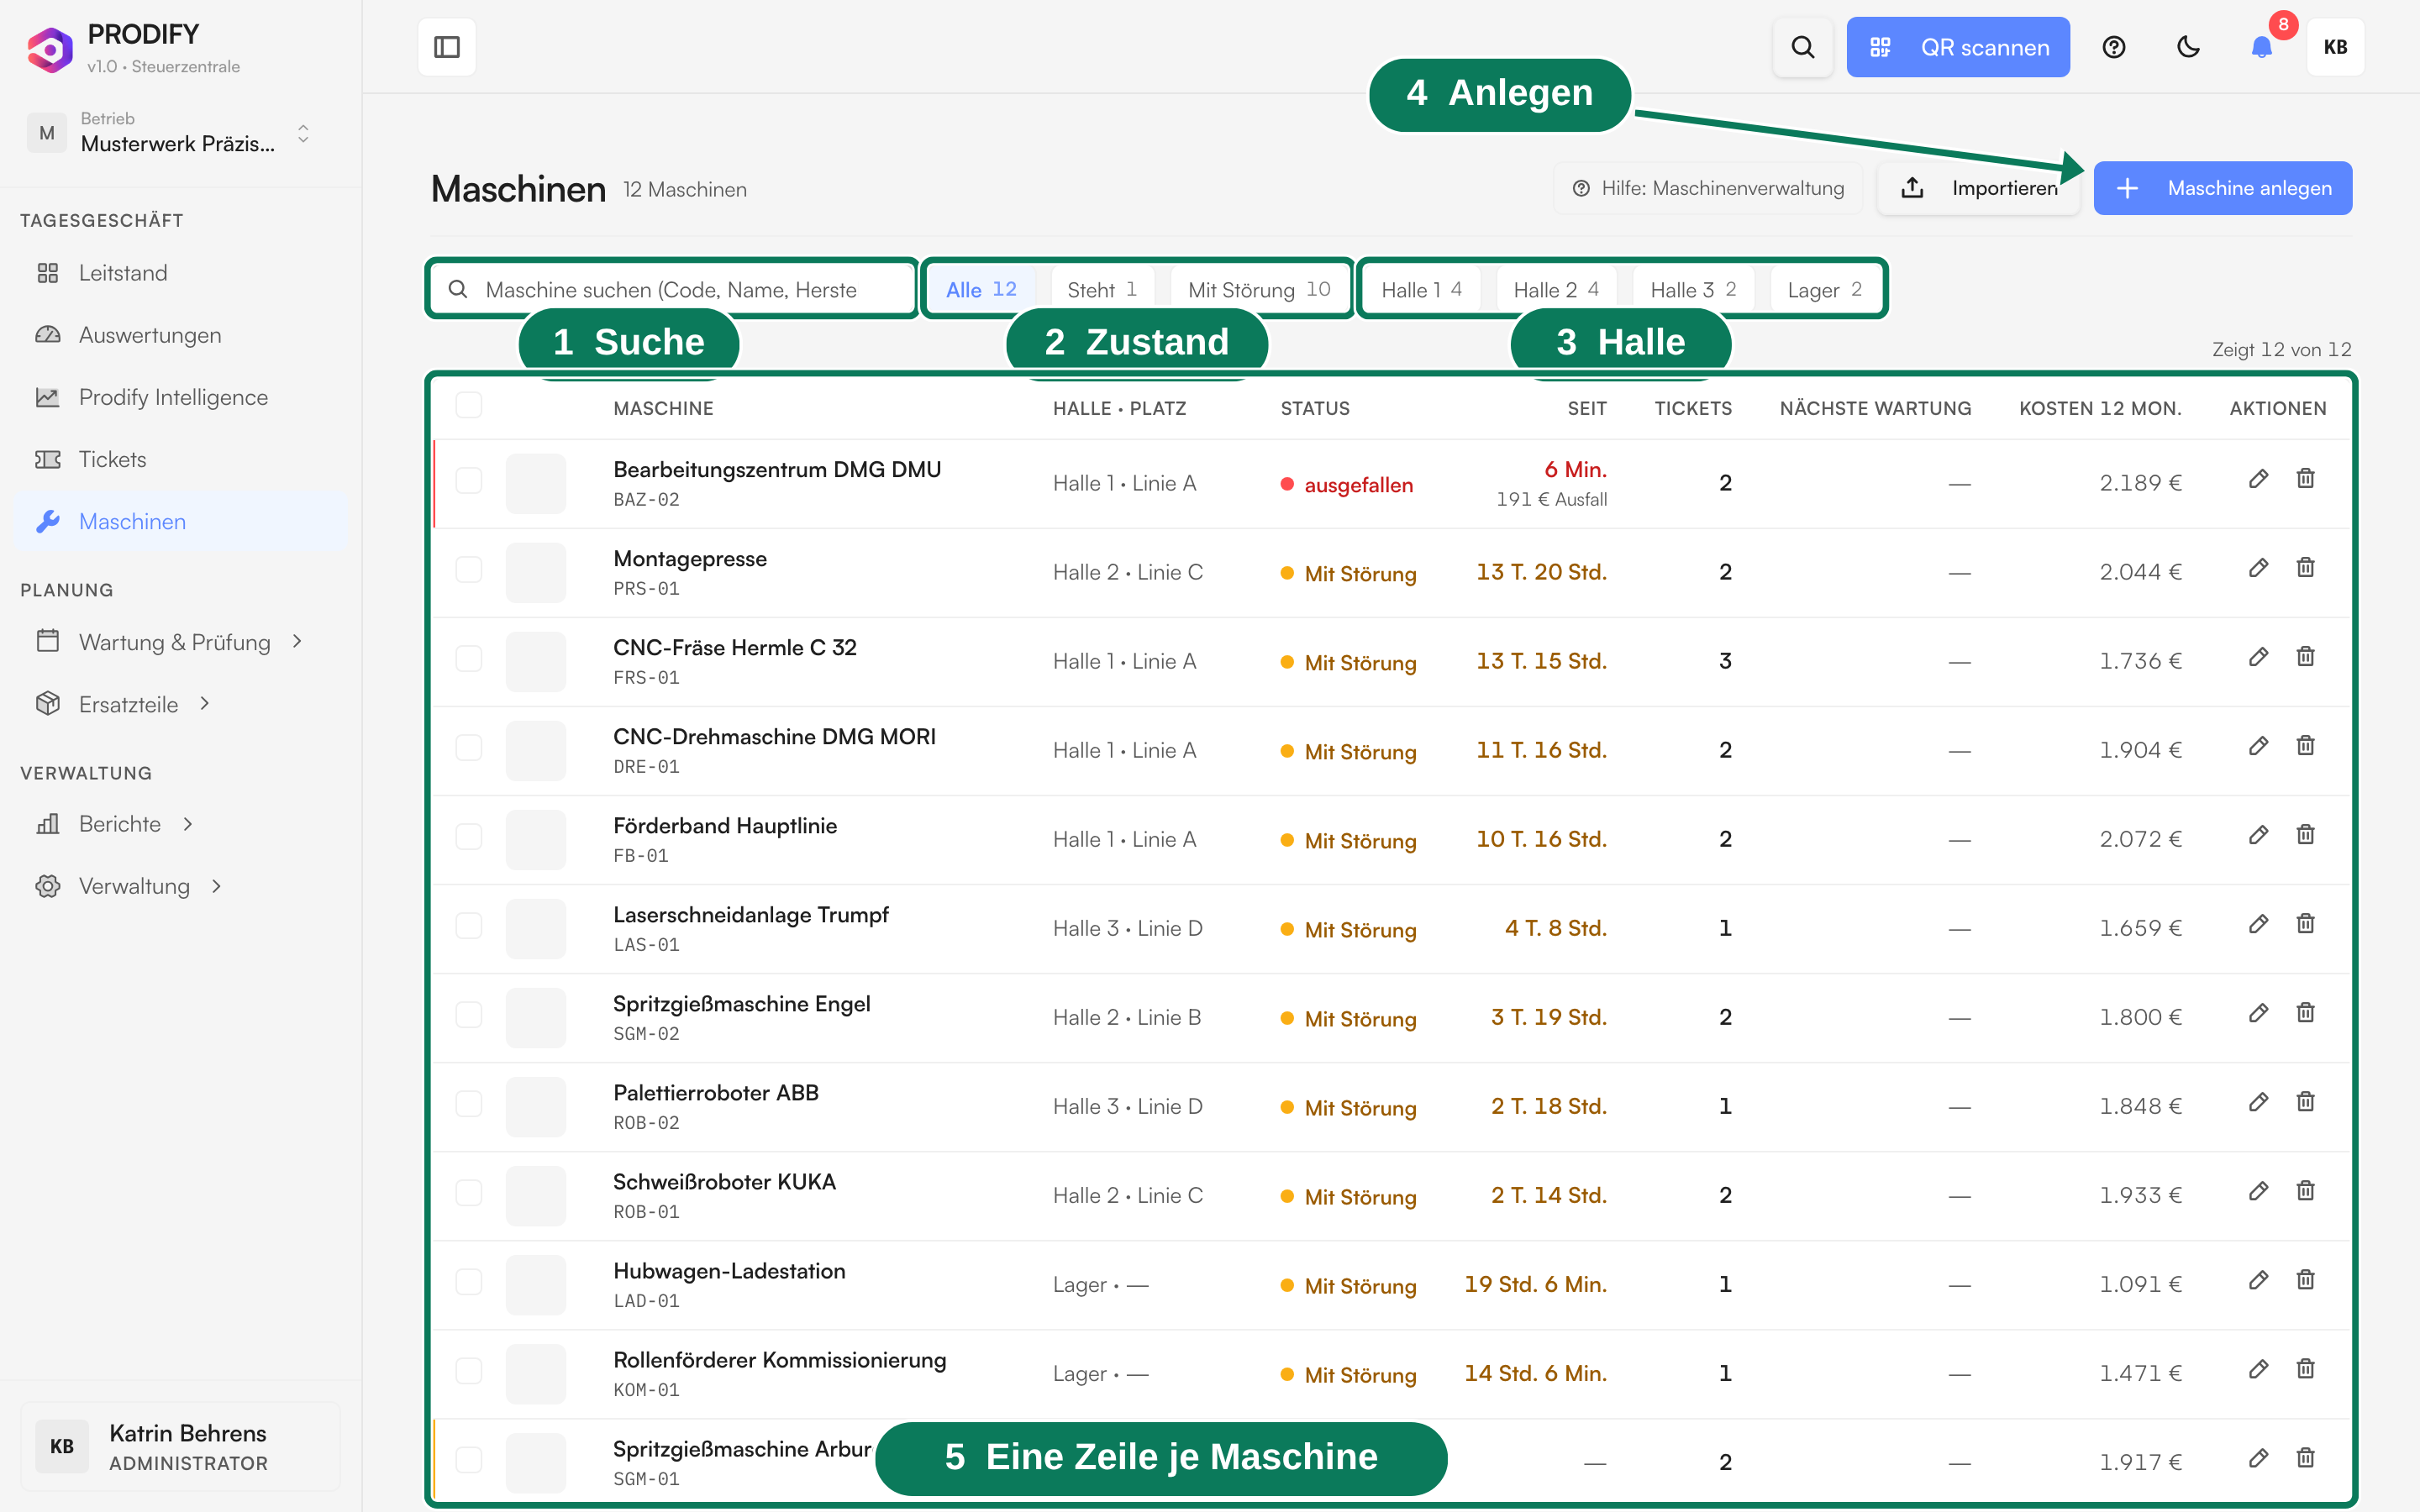Open the global search icon
This screenshot has width=2420, height=1512.
(x=1802, y=47)
